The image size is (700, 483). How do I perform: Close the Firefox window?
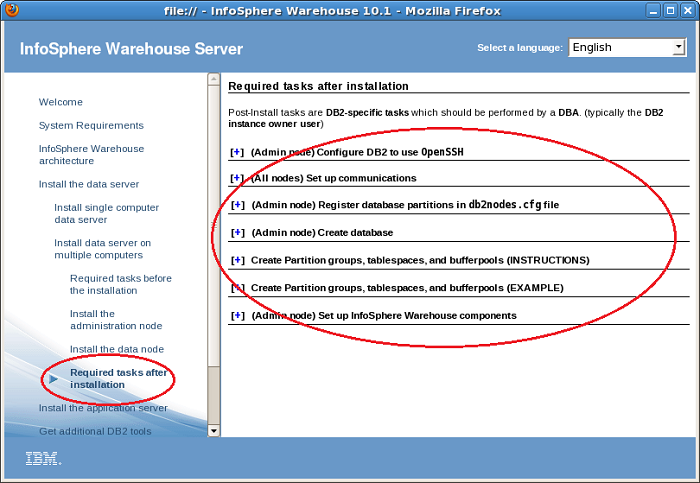(688, 11)
